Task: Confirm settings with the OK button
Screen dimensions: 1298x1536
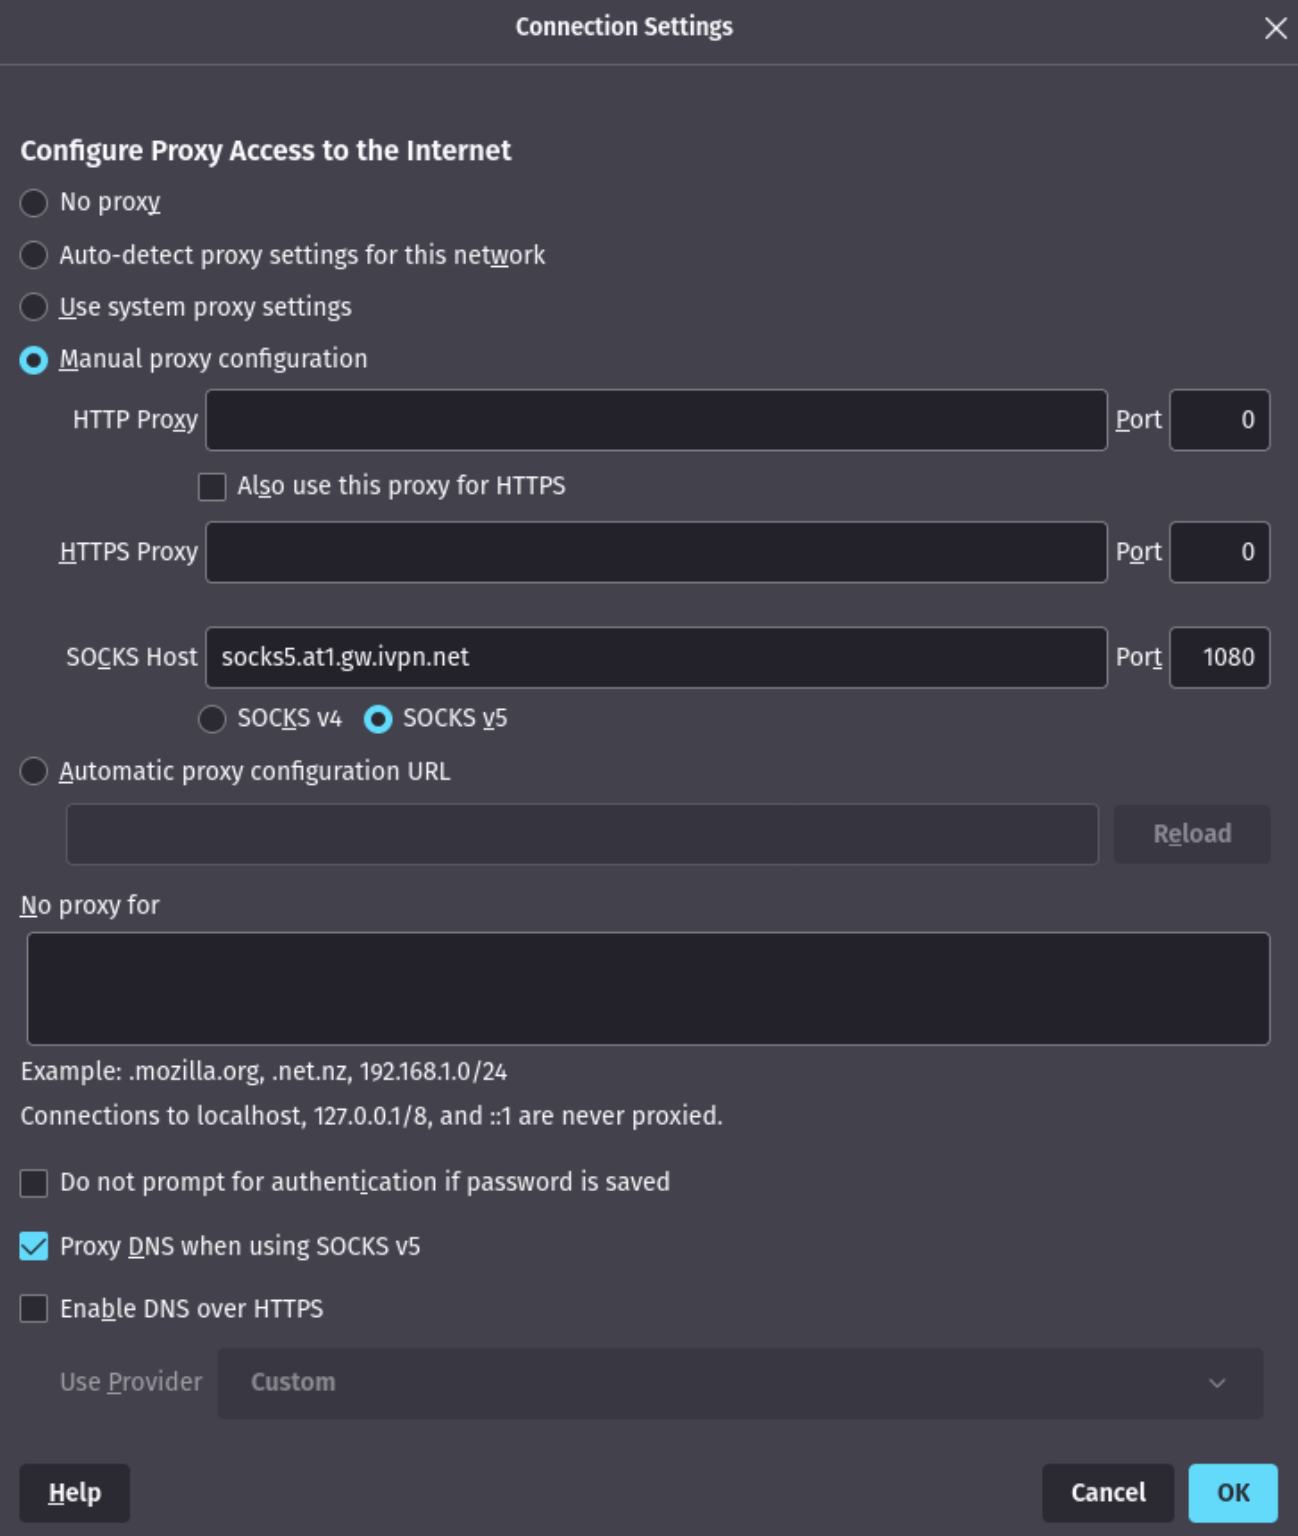Action: [x=1232, y=1492]
